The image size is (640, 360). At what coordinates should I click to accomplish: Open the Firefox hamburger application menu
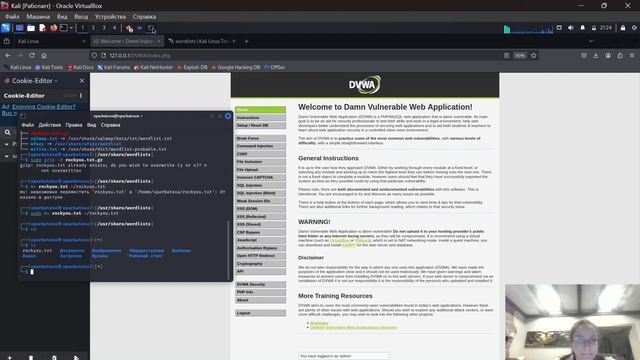tap(632, 56)
